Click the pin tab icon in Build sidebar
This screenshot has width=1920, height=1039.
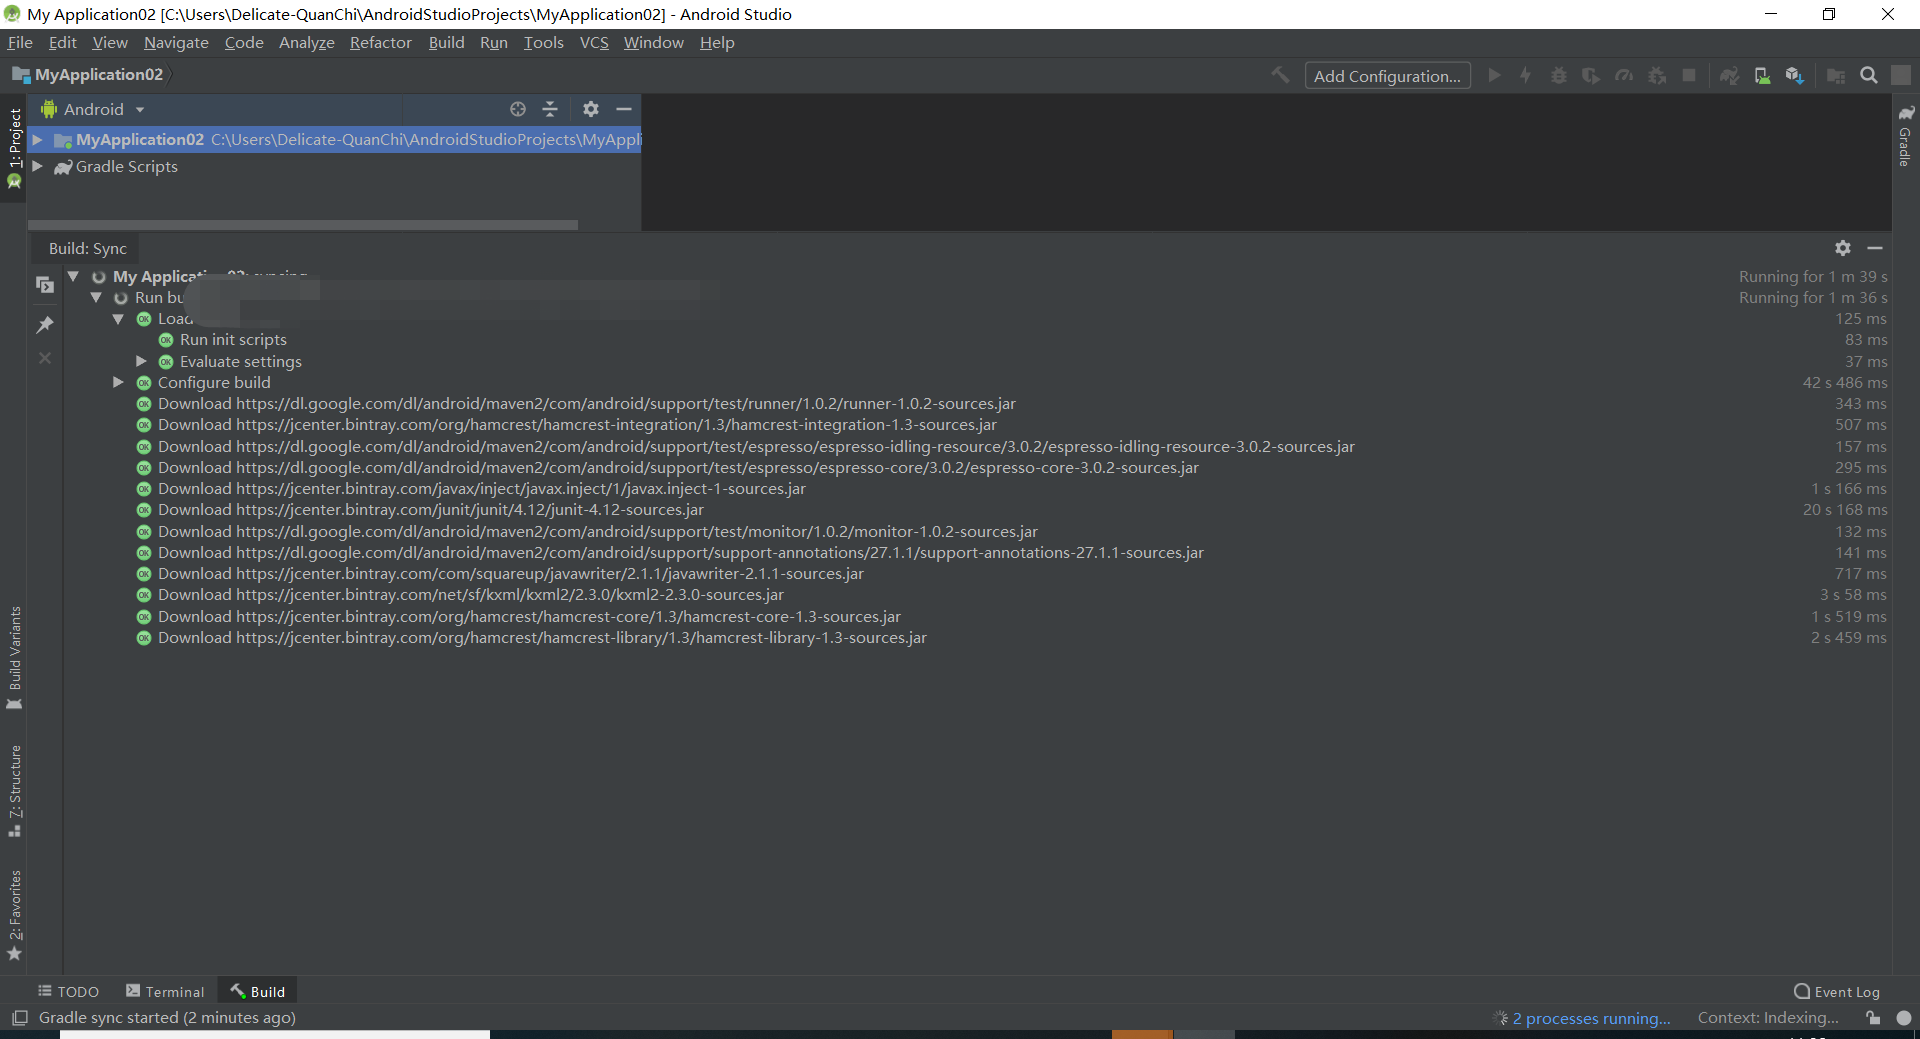click(x=45, y=324)
